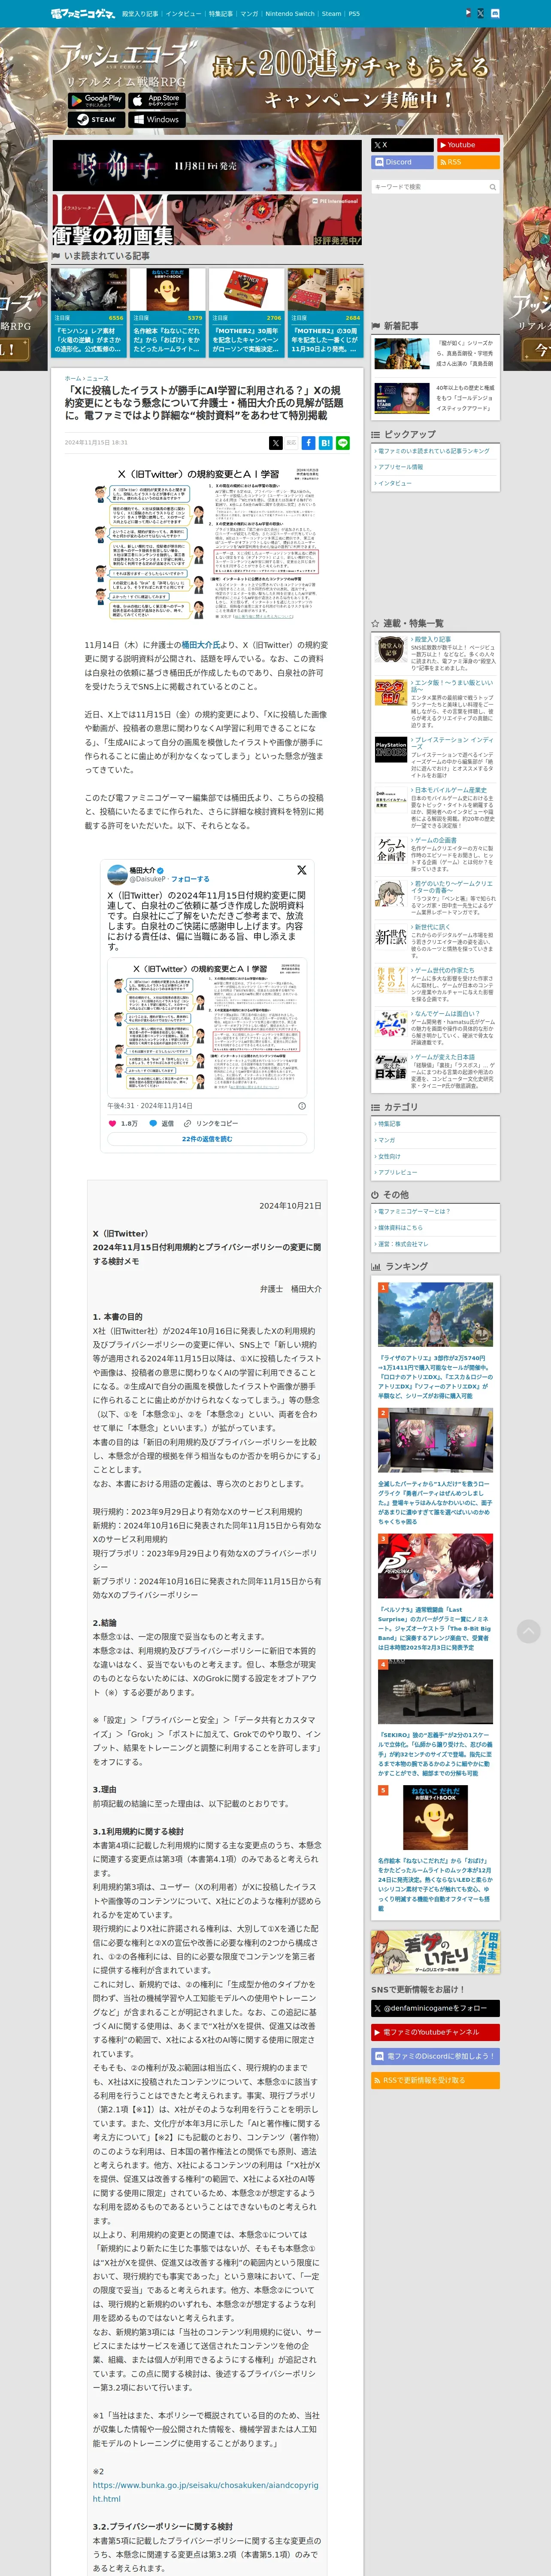Screen dimensions: 551x2576
Task: Open アプリセール情報 pickup link
Action: [x=400, y=467]
